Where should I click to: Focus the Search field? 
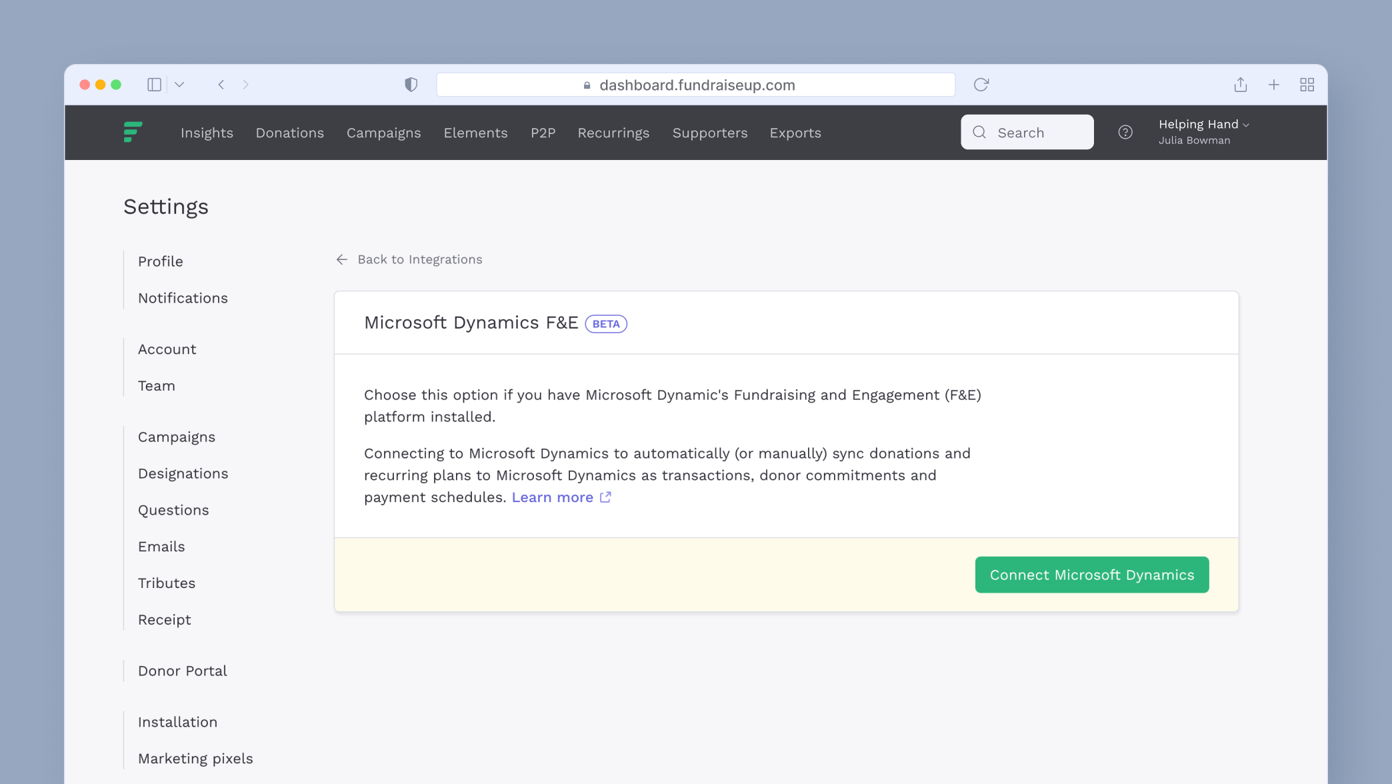pyautogui.click(x=1027, y=132)
